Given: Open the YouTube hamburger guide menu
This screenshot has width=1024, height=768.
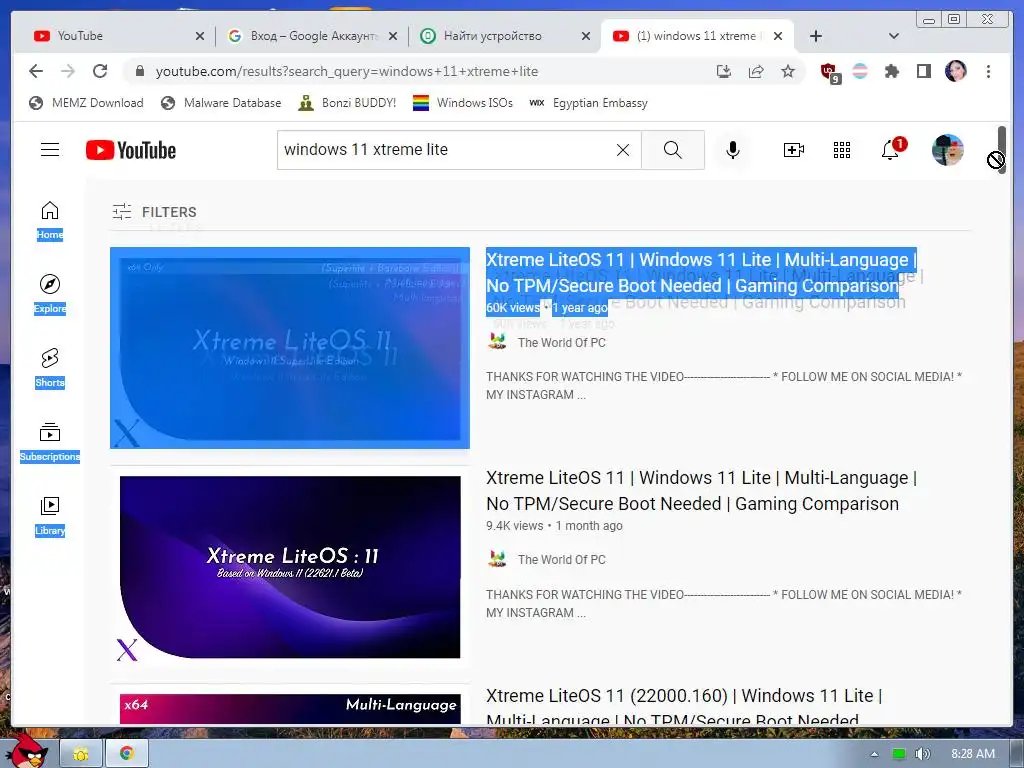Looking at the screenshot, I should click(x=50, y=150).
